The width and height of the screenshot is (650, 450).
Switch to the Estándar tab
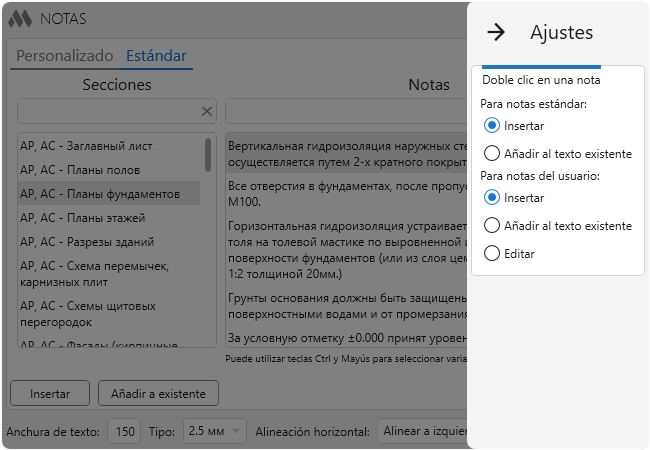click(156, 56)
